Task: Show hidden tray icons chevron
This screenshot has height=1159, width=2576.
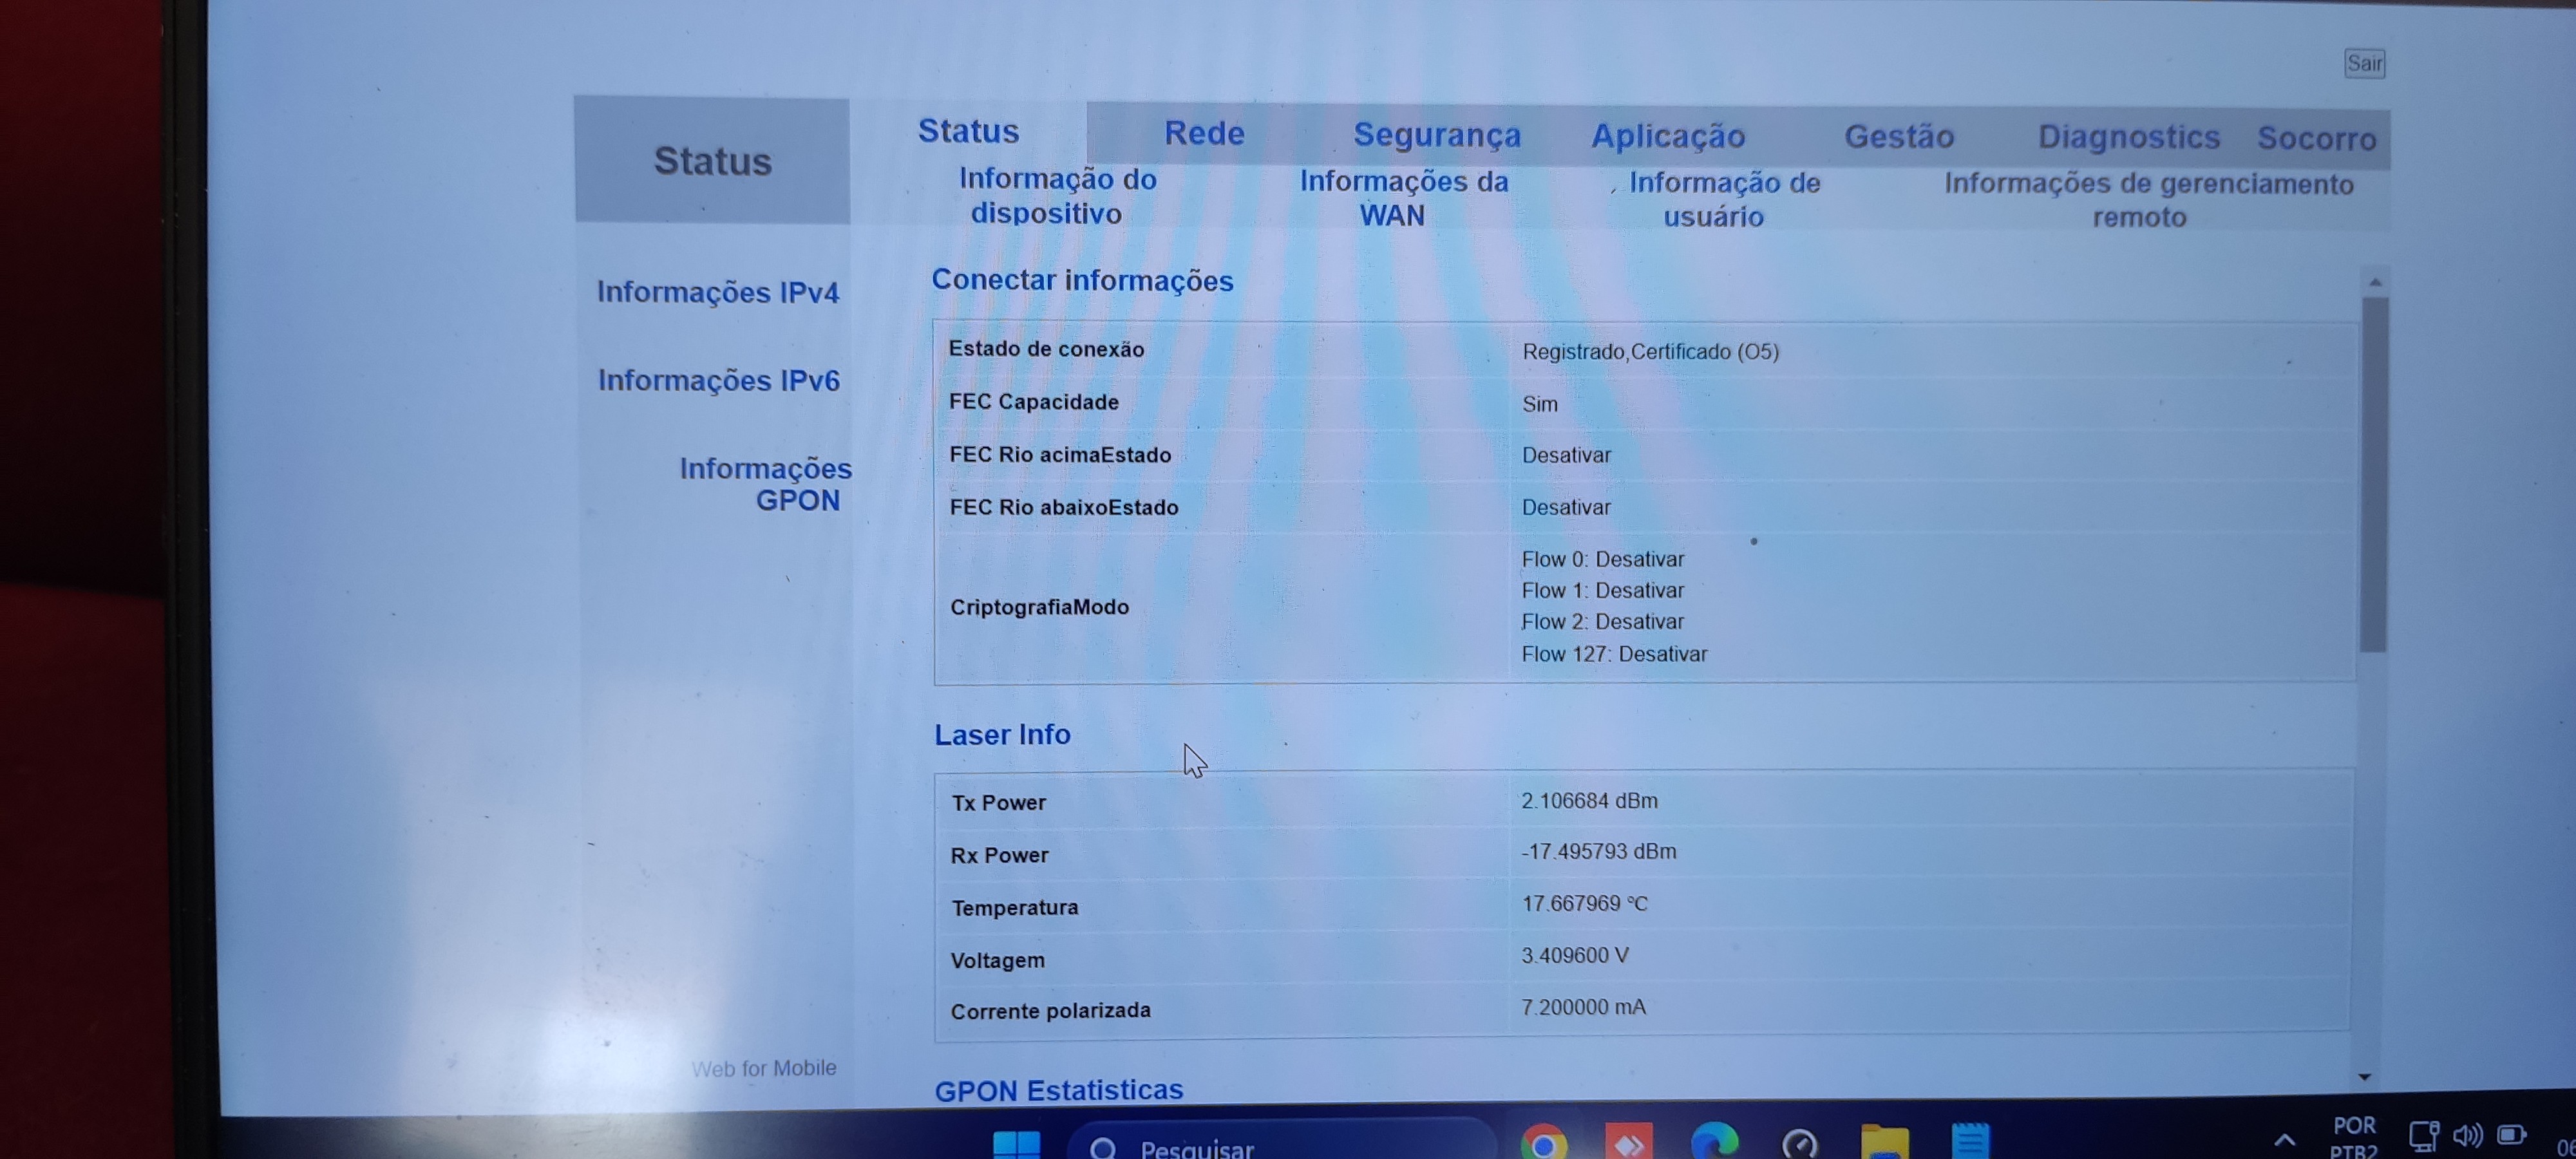Action: coord(2285,1139)
